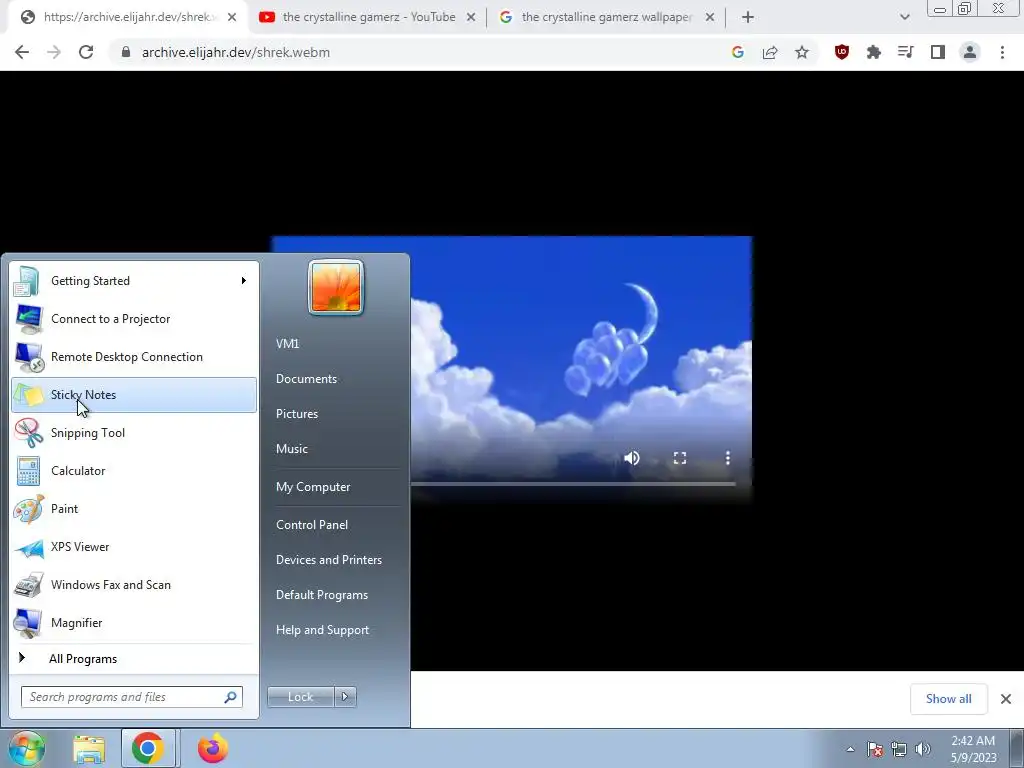This screenshot has height=768, width=1024.
Task: Click the Getting Started icon
Action: click(x=27, y=281)
